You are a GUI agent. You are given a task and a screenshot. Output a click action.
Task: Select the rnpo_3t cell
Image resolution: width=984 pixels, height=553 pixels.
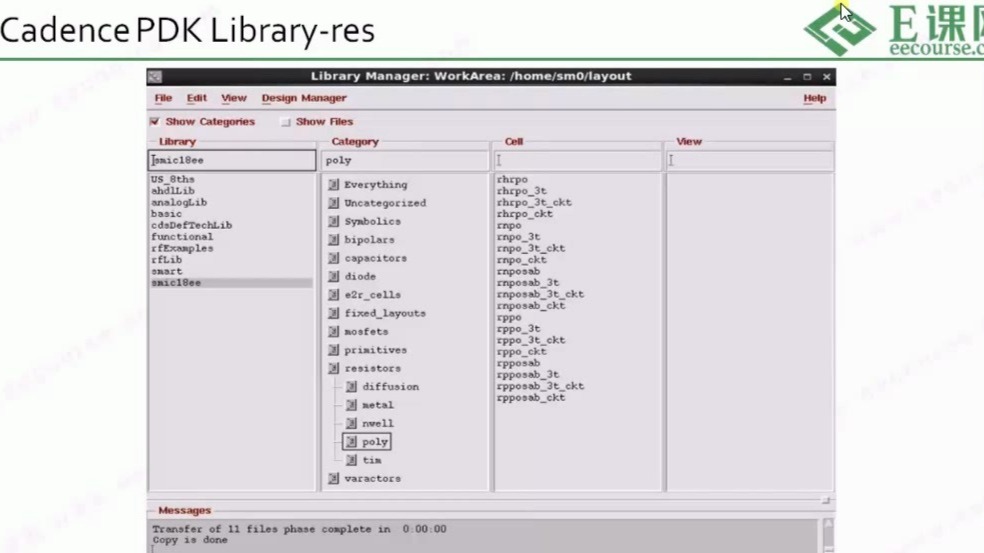[518, 237]
